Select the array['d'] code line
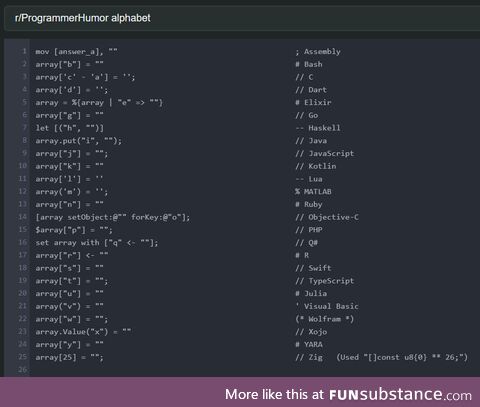This screenshot has height=407, width=480. pos(72,90)
